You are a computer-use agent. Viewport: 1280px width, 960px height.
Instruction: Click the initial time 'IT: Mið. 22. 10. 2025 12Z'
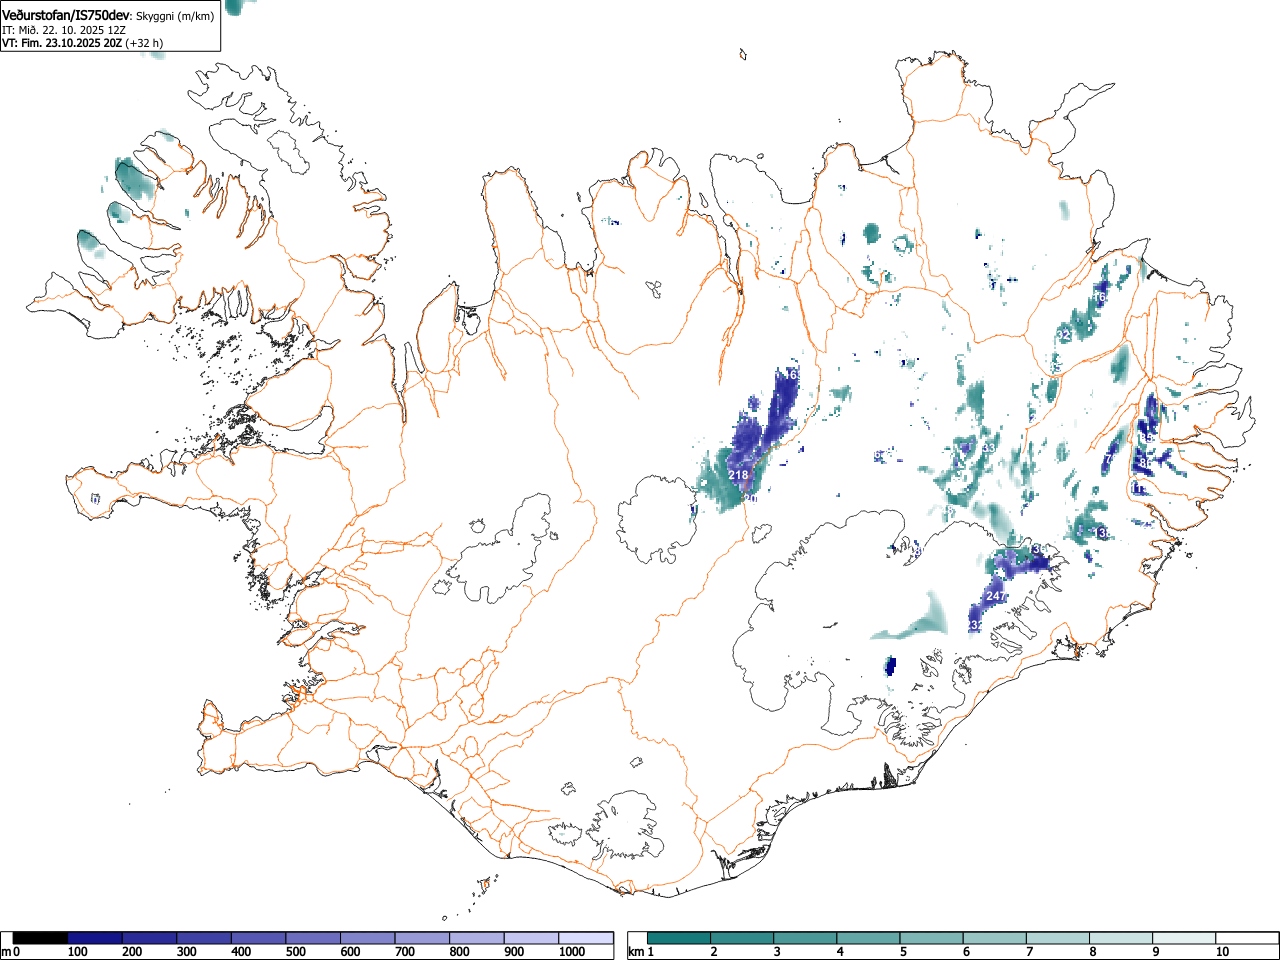tap(64, 30)
